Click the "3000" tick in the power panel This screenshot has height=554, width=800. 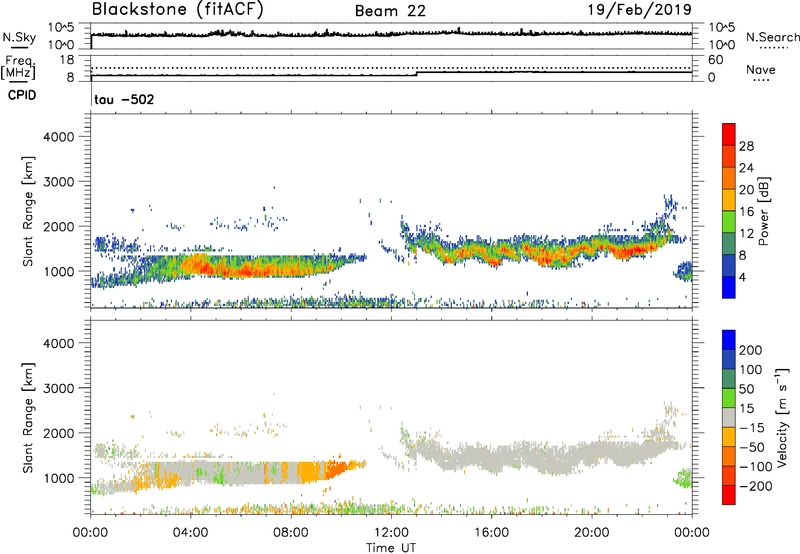coord(58,182)
